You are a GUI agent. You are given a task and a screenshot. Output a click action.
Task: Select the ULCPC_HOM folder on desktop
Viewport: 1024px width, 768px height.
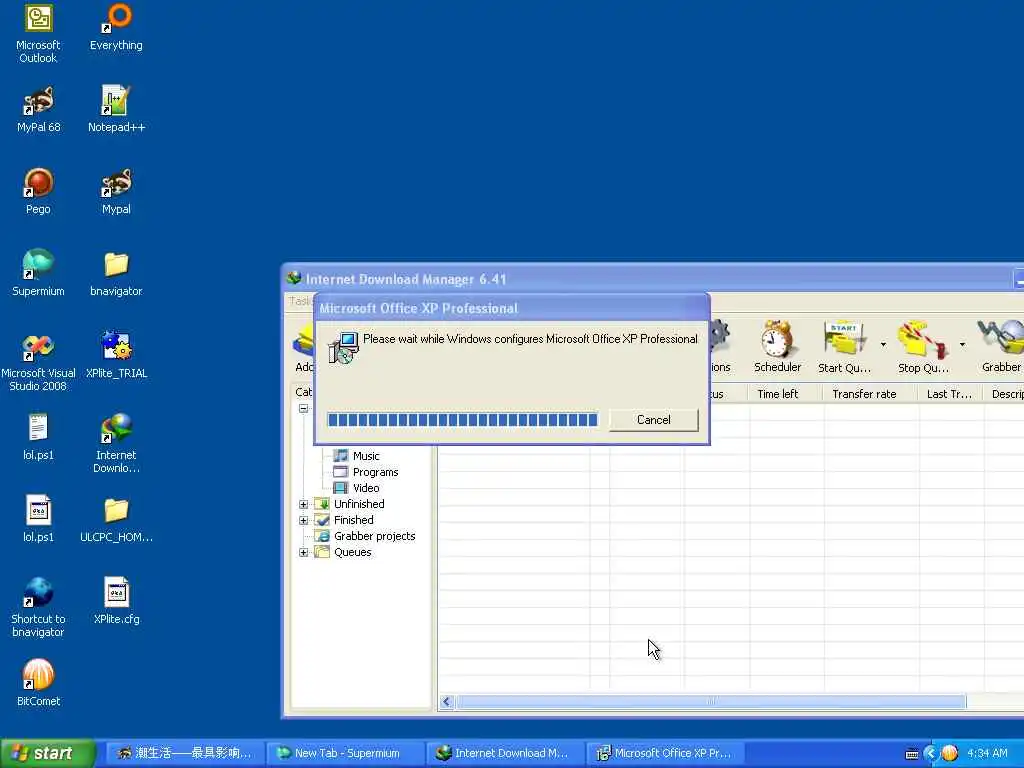click(x=116, y=520)
